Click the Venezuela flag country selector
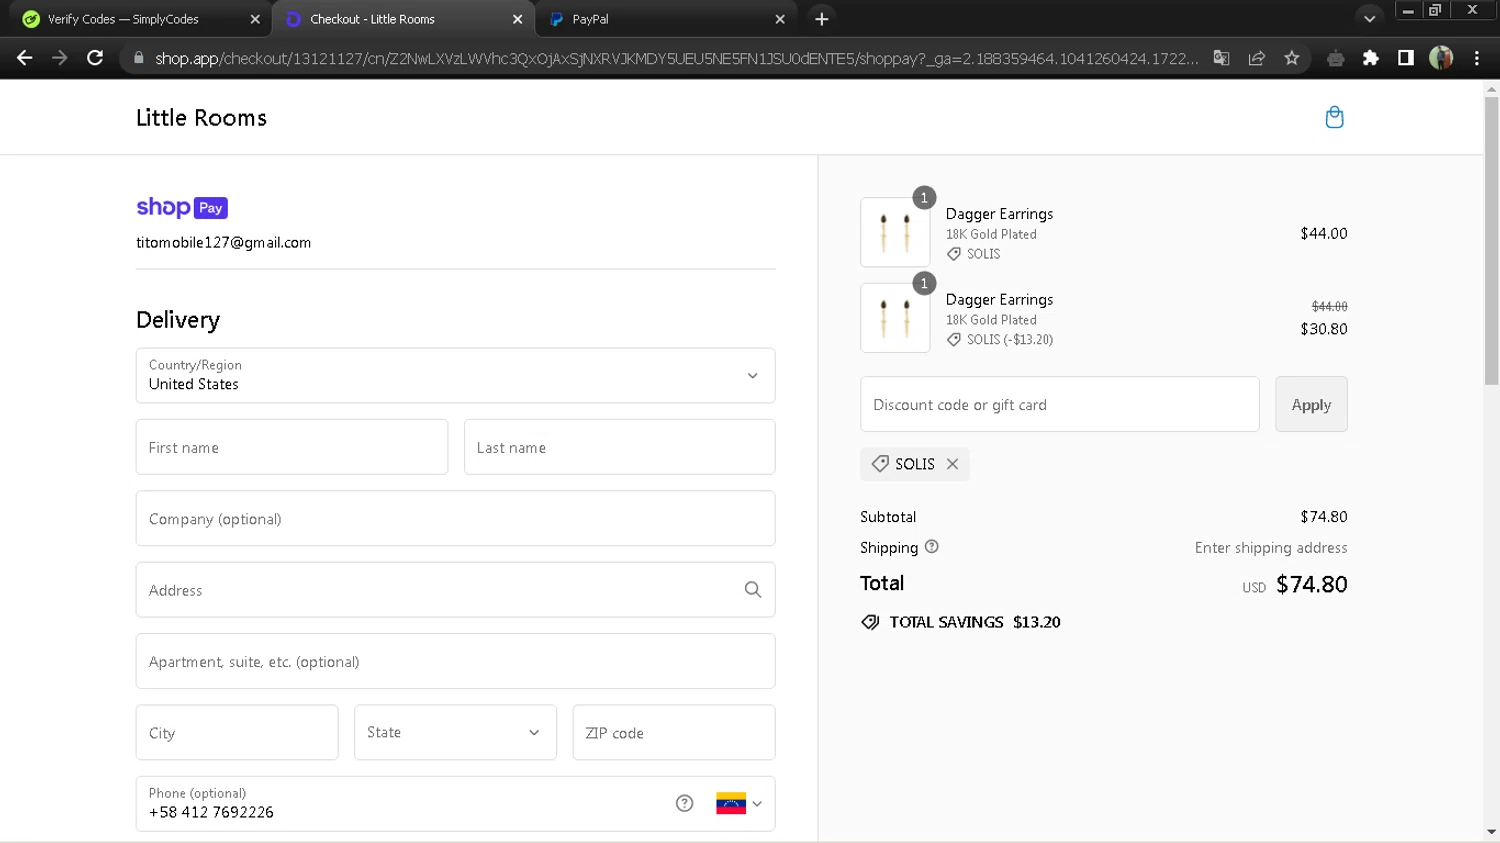 tap(739, 803)
